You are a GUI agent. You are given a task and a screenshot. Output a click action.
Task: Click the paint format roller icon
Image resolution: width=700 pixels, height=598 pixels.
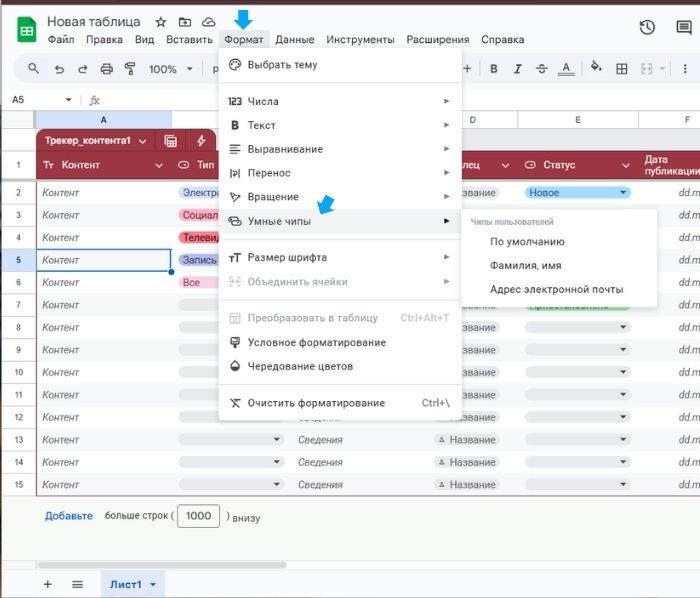coord(130,69)
